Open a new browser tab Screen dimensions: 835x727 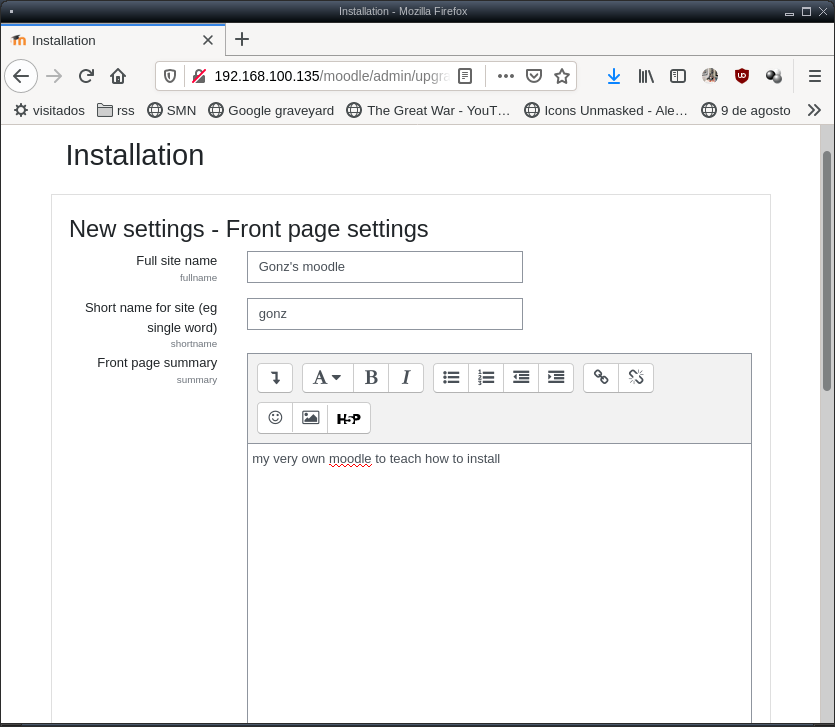(x=242, y=39)
